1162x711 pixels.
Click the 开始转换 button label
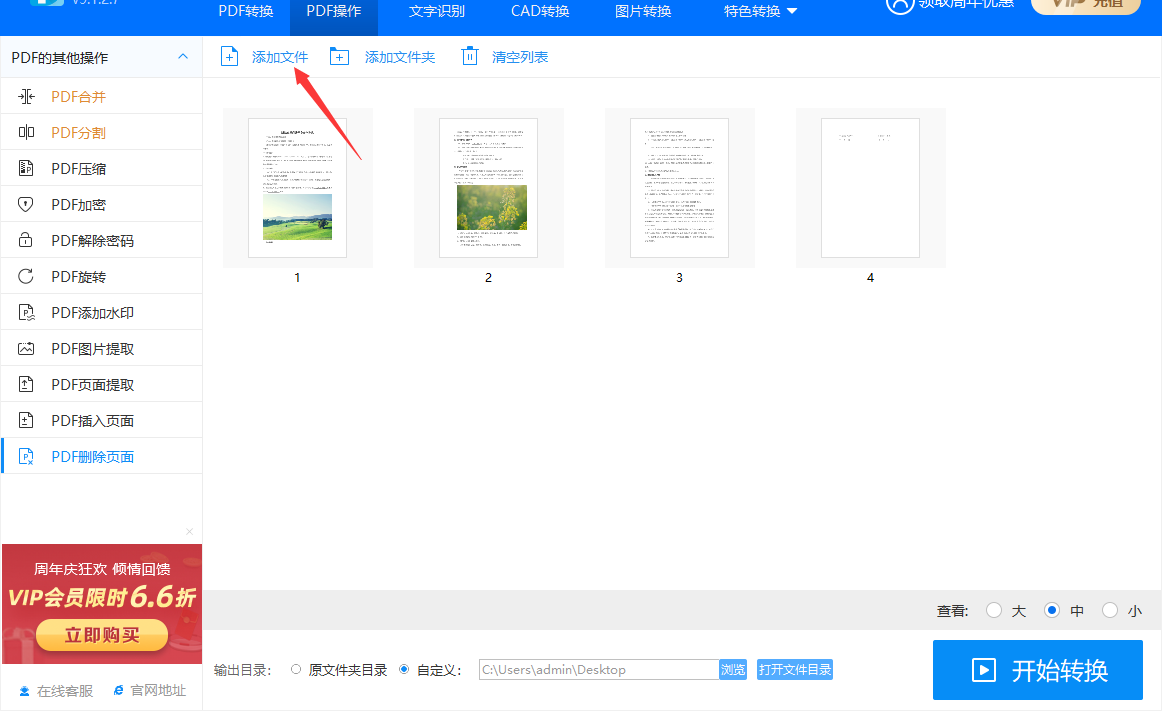1060,670
